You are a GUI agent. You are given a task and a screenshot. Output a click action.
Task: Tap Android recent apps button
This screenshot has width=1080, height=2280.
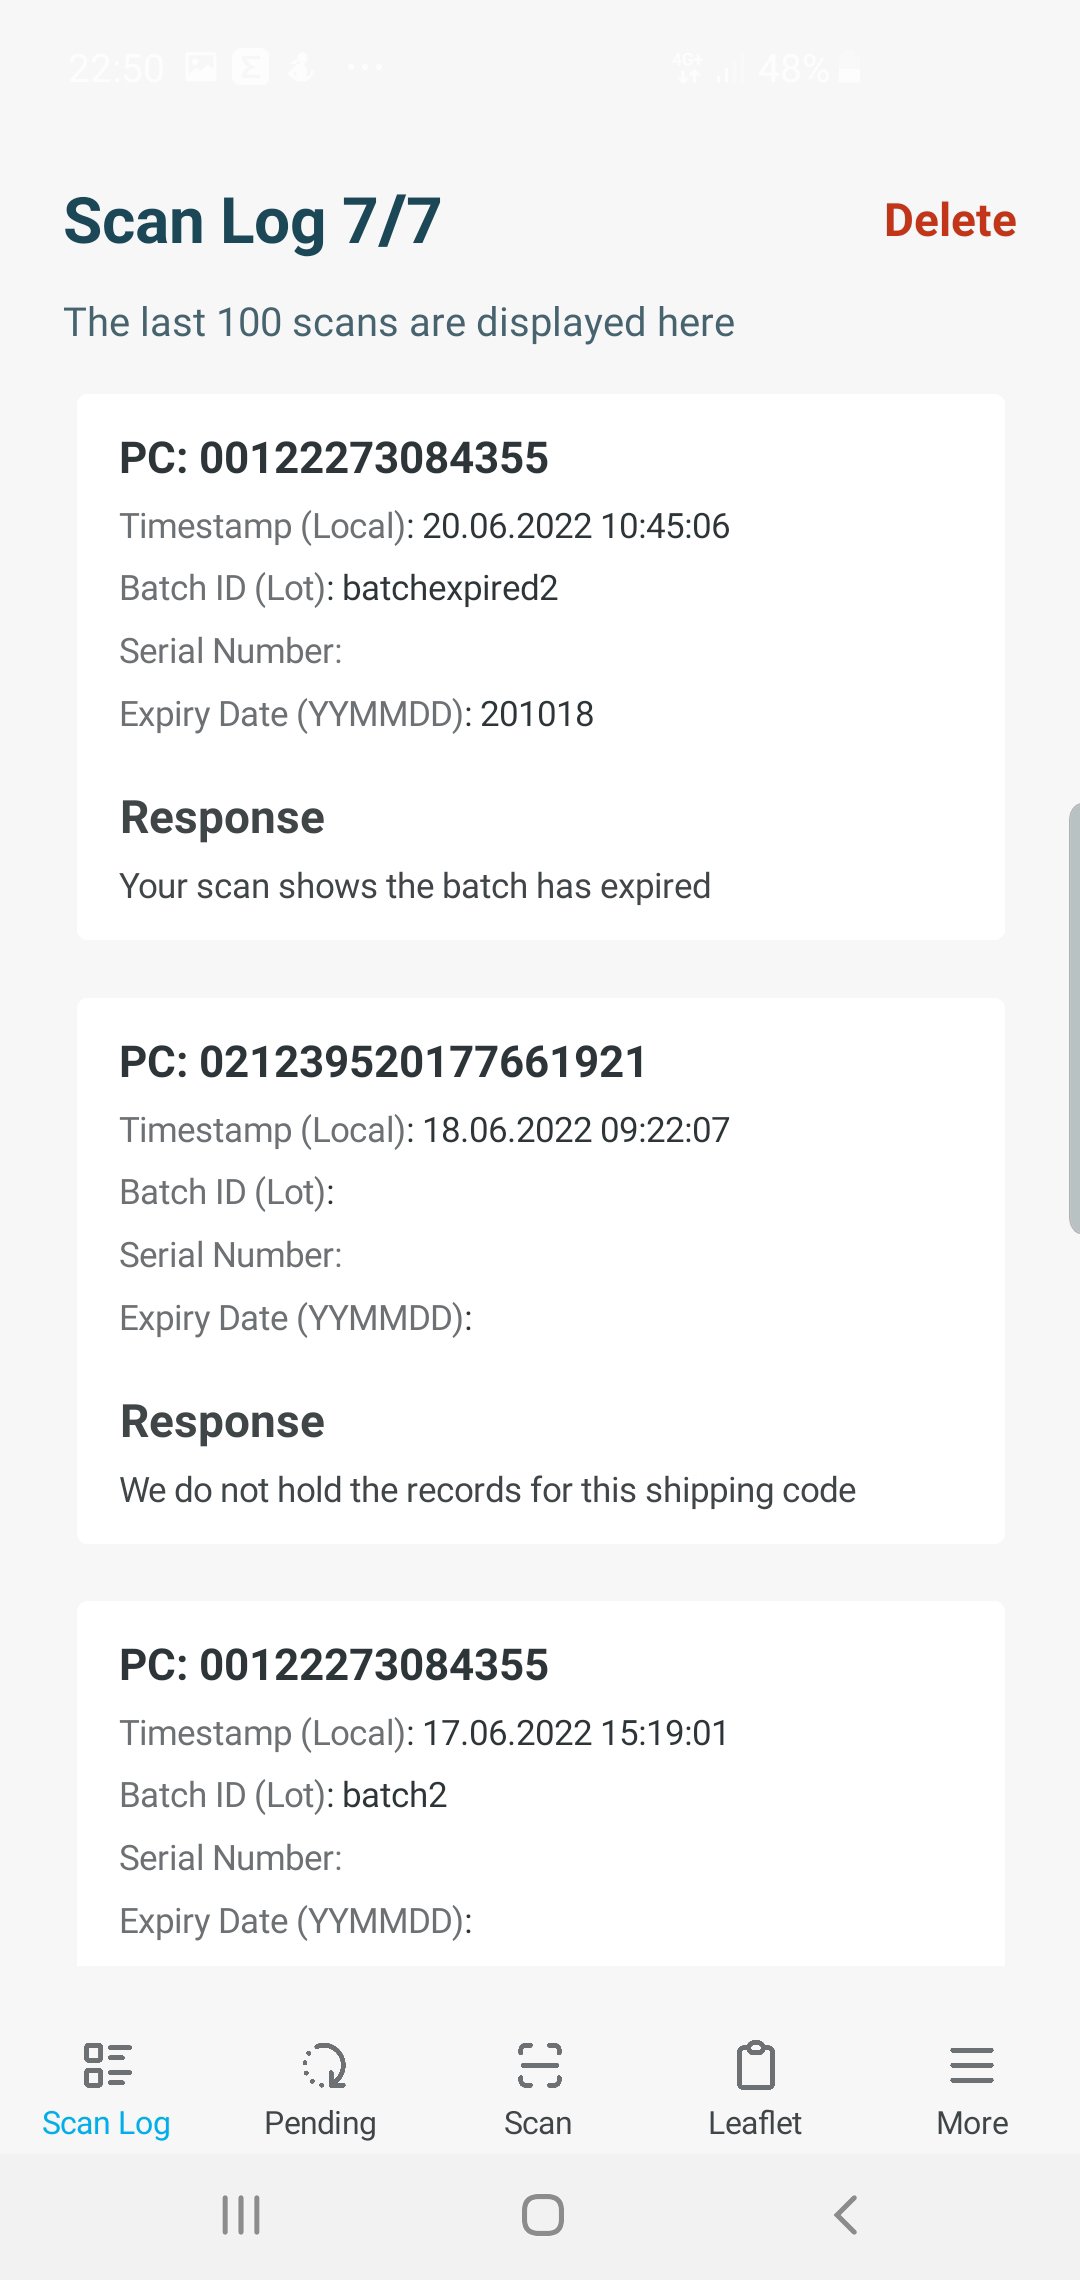tap(241, 2215)
